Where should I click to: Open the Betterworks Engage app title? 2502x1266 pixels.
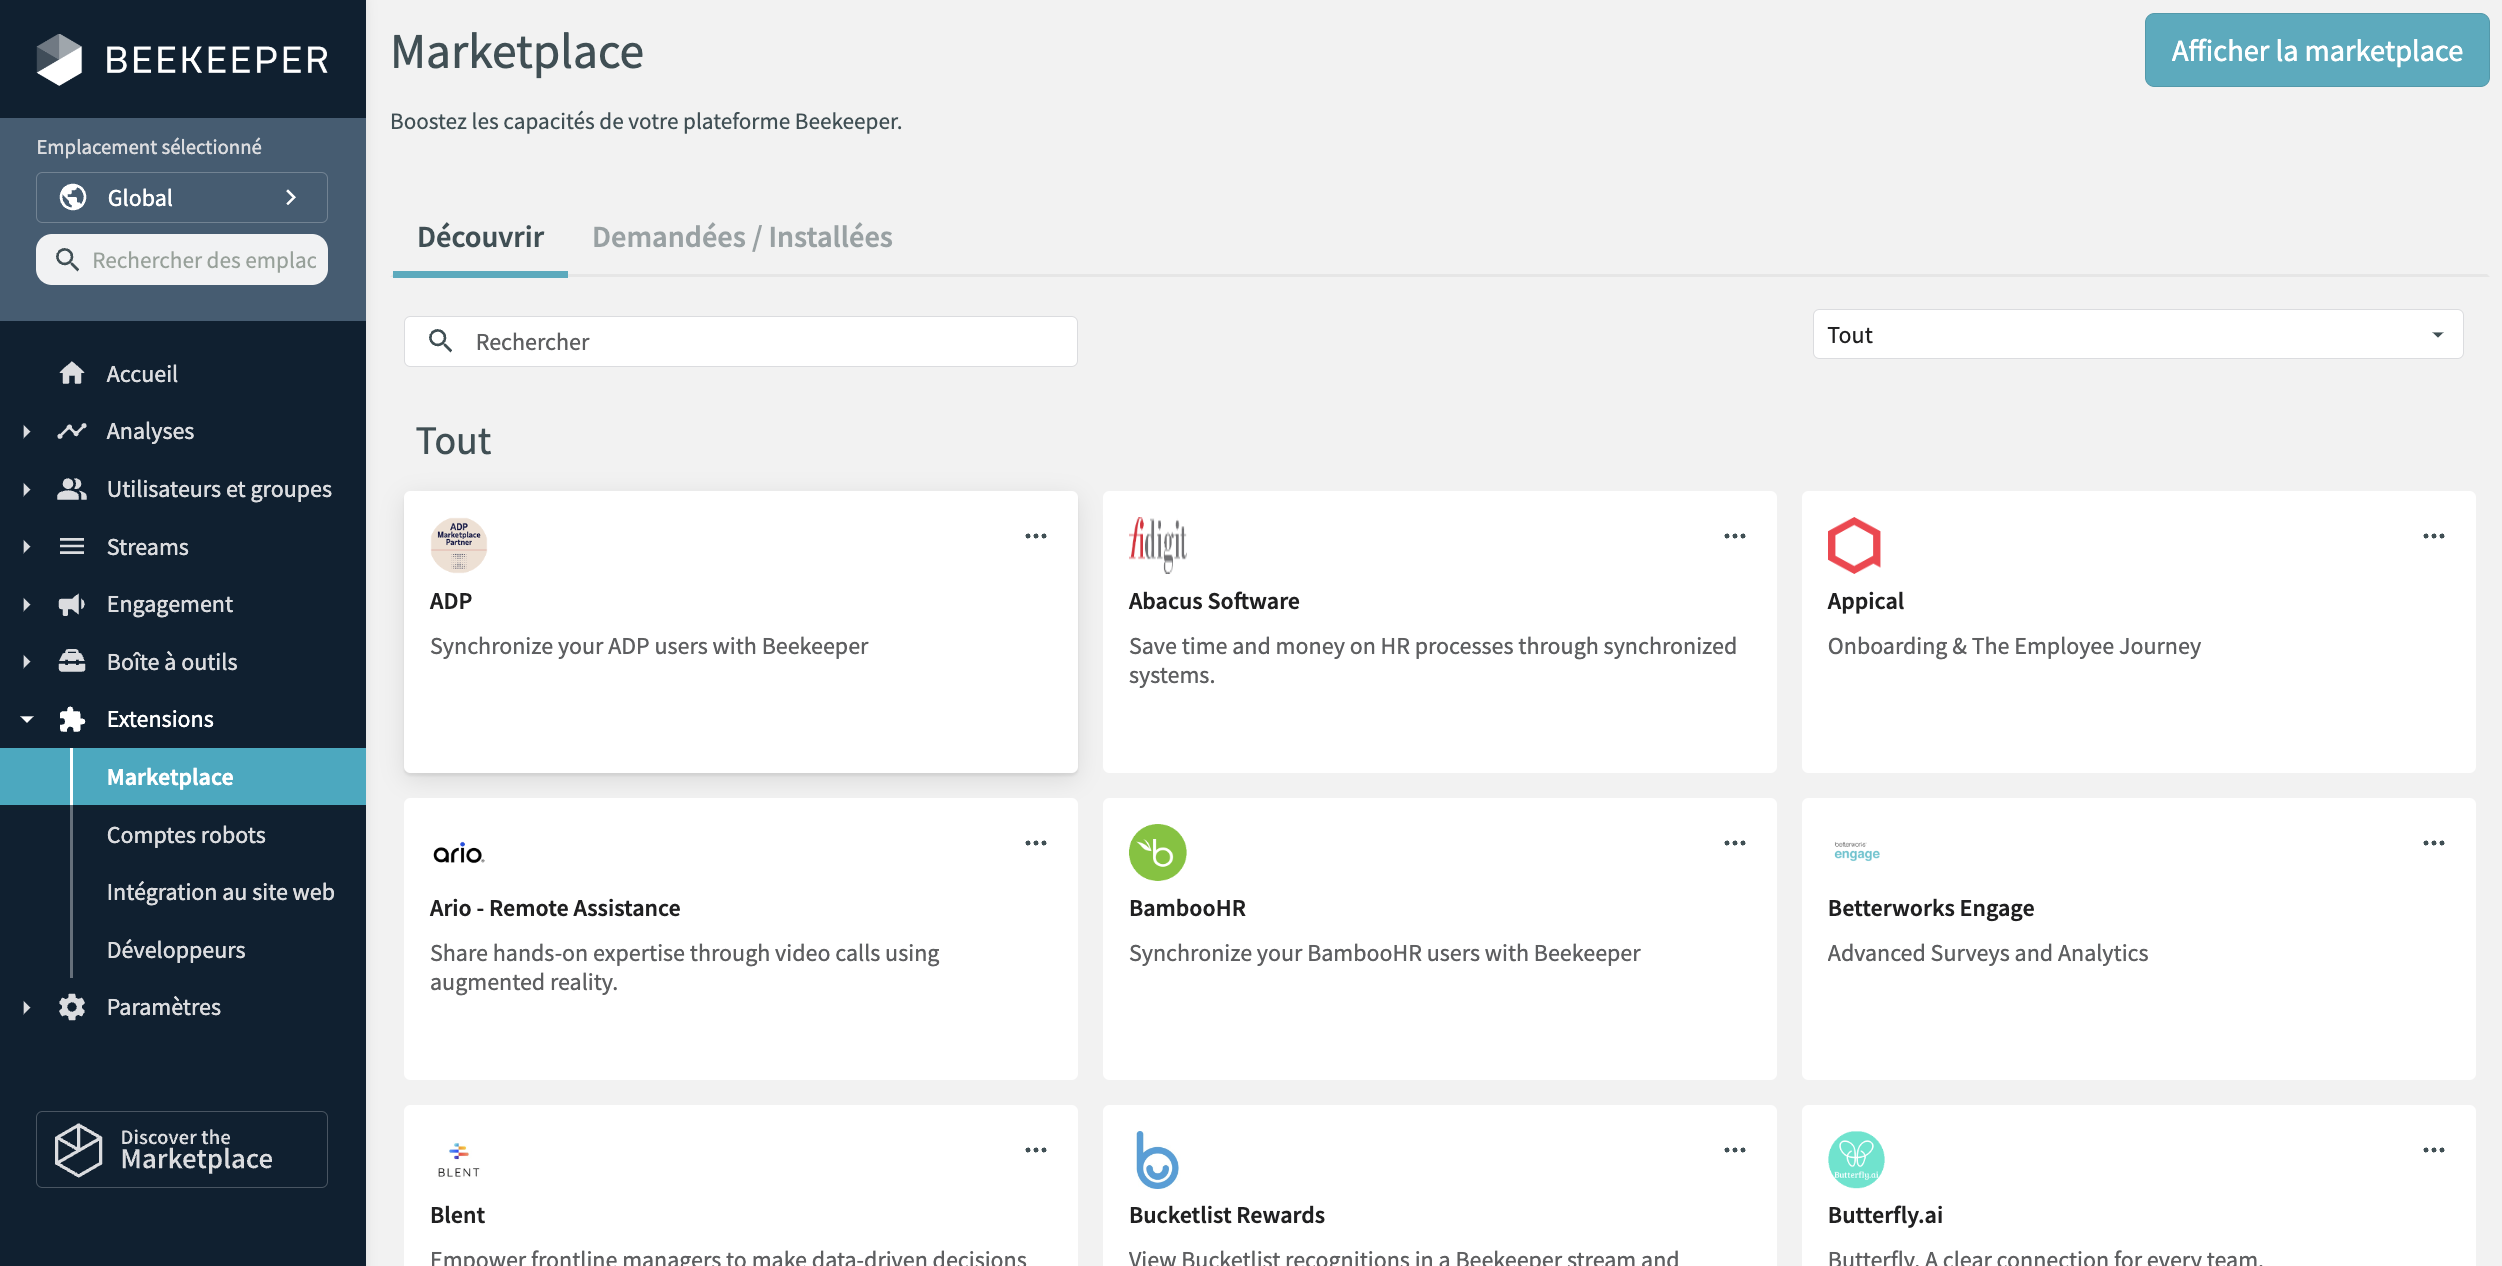(x=1931, y=907)
